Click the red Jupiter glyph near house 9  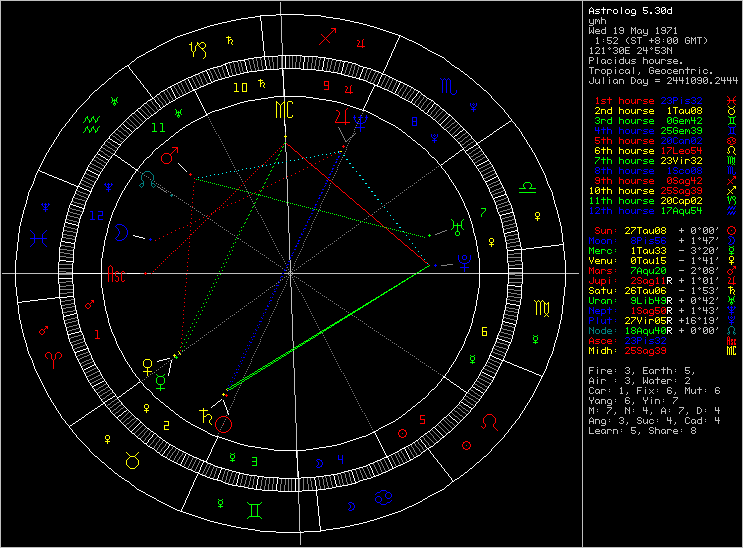click(342, 118)
